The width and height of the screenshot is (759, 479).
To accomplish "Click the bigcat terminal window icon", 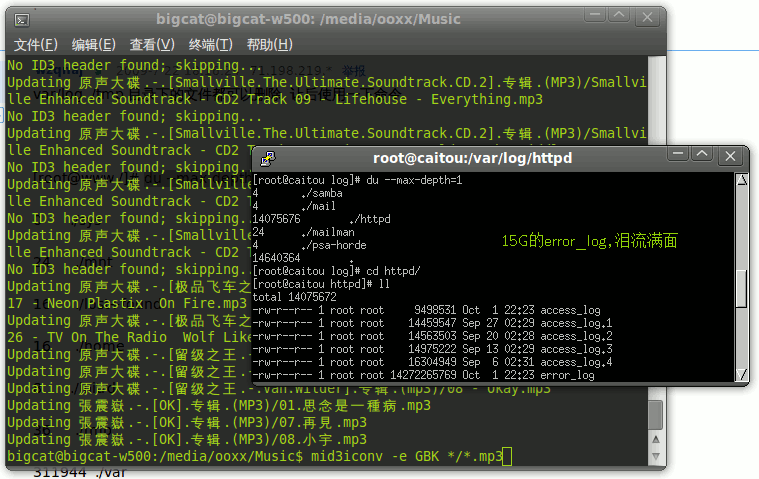I will [x=22, y=20].
